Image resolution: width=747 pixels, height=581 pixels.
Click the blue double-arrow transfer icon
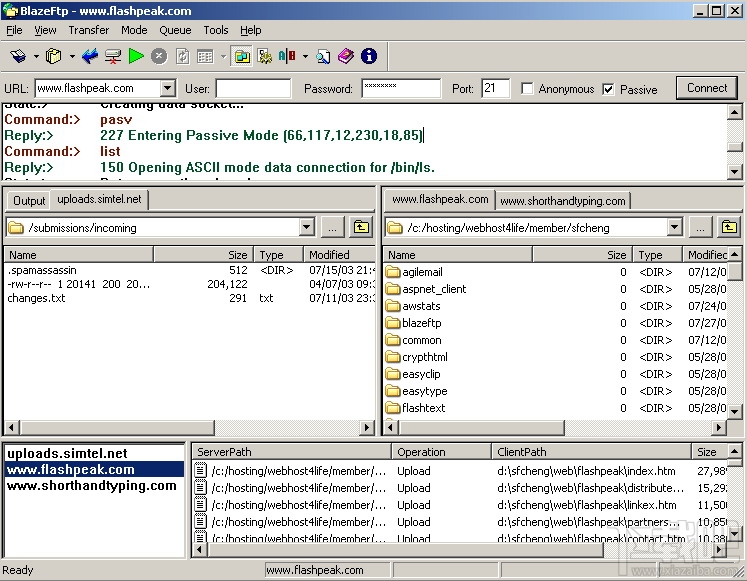(90, 57)
